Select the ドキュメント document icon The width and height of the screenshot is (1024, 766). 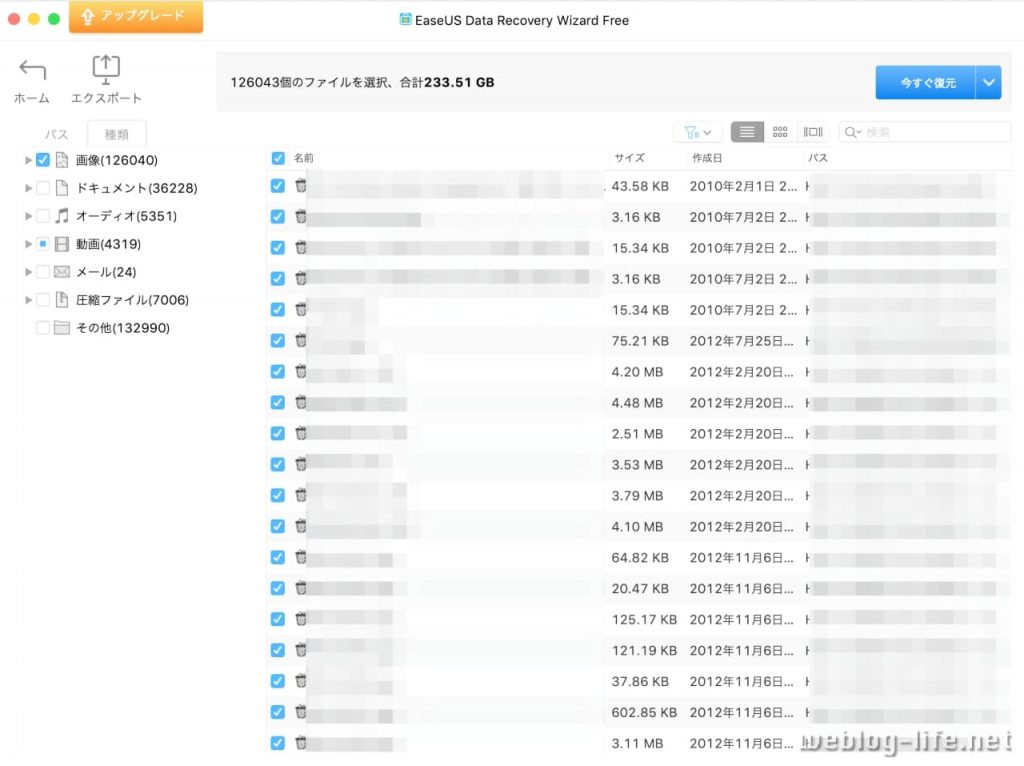(x=62, y=188)
